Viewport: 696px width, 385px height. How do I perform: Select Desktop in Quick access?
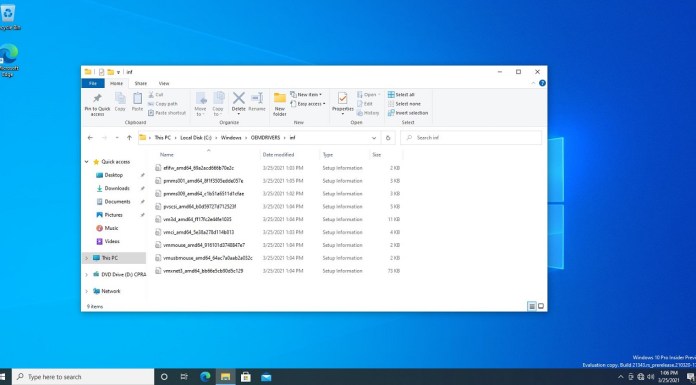click(x=114, y=175)
